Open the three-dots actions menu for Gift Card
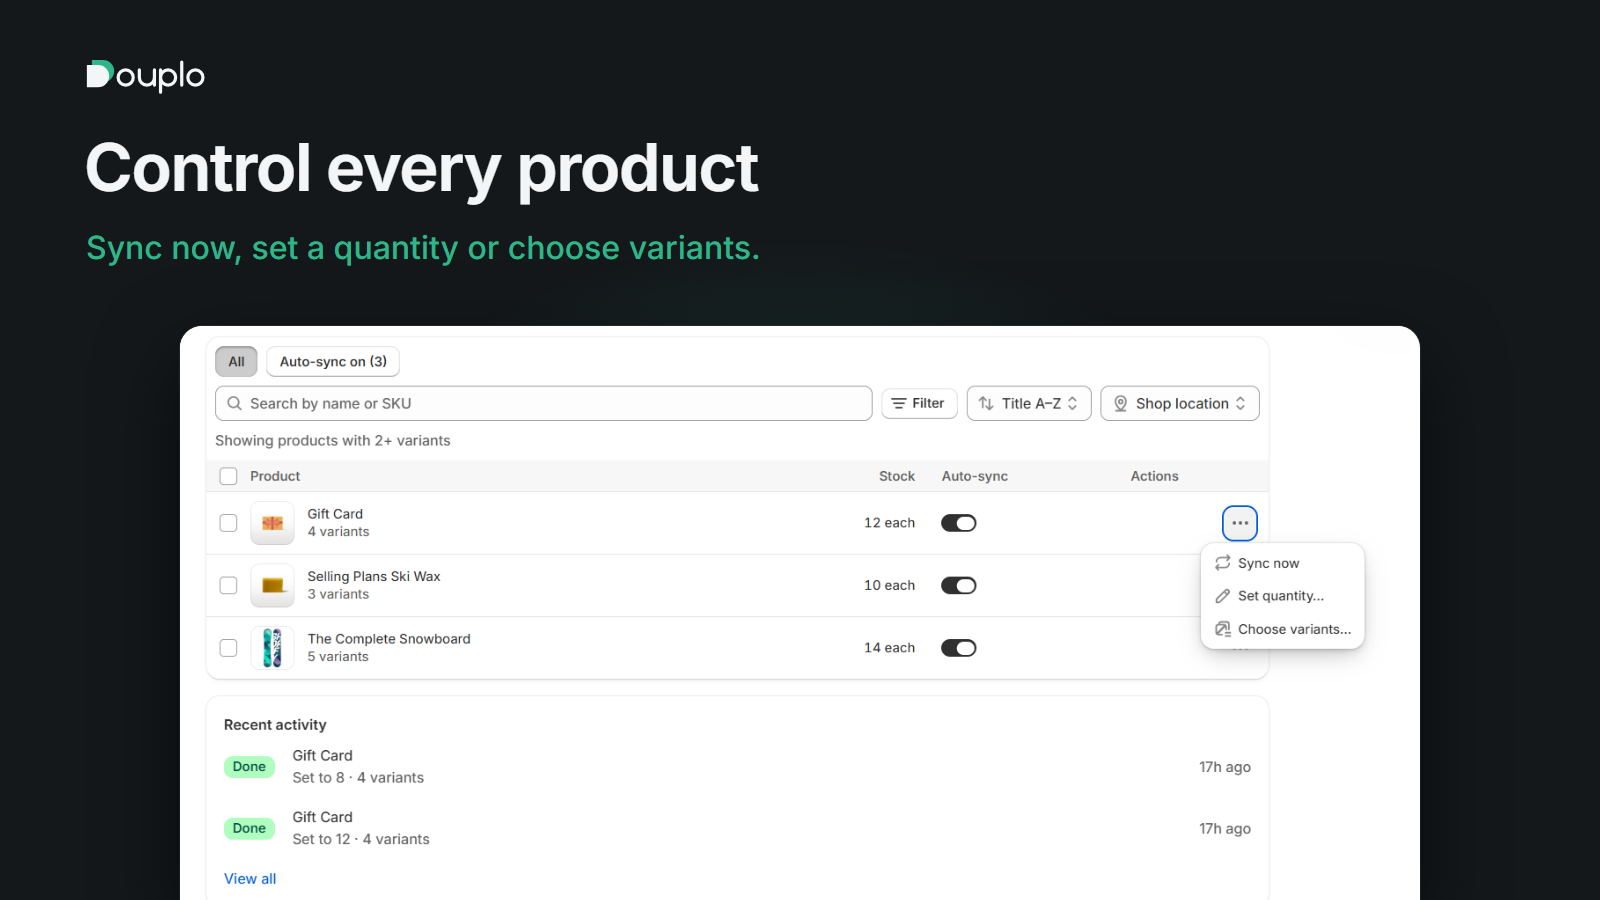This screenshot has height=900, width=1600. [x=1240, y=523]
